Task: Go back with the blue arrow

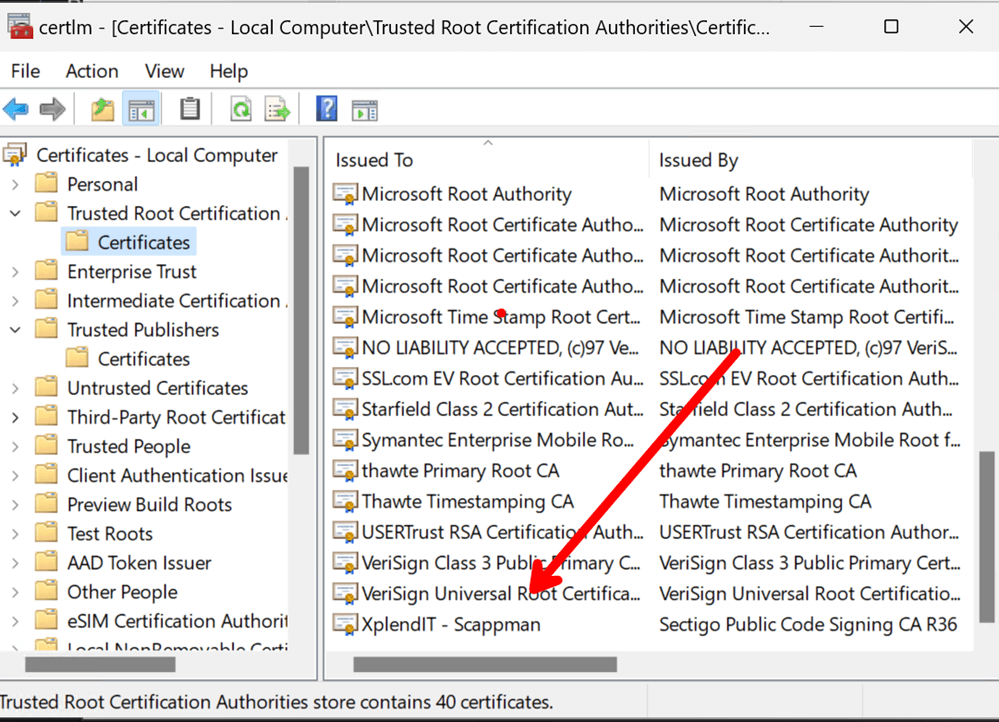Action: (x=16, y=110)
